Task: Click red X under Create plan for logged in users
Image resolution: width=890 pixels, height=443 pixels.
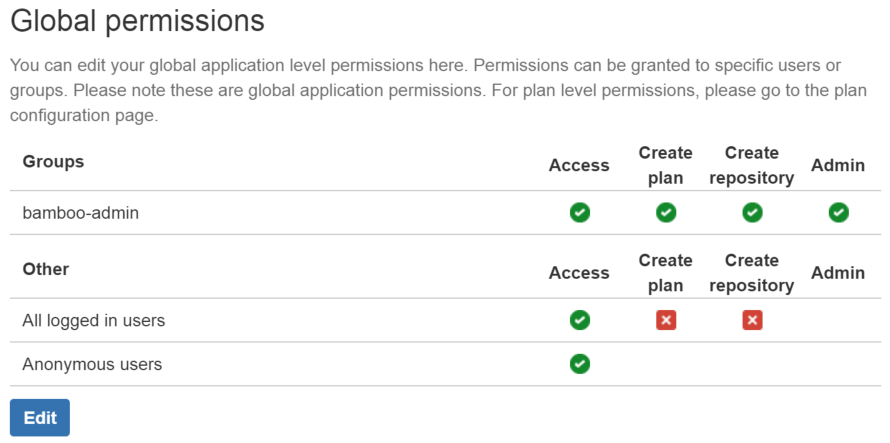Action: tap(665, 320)
